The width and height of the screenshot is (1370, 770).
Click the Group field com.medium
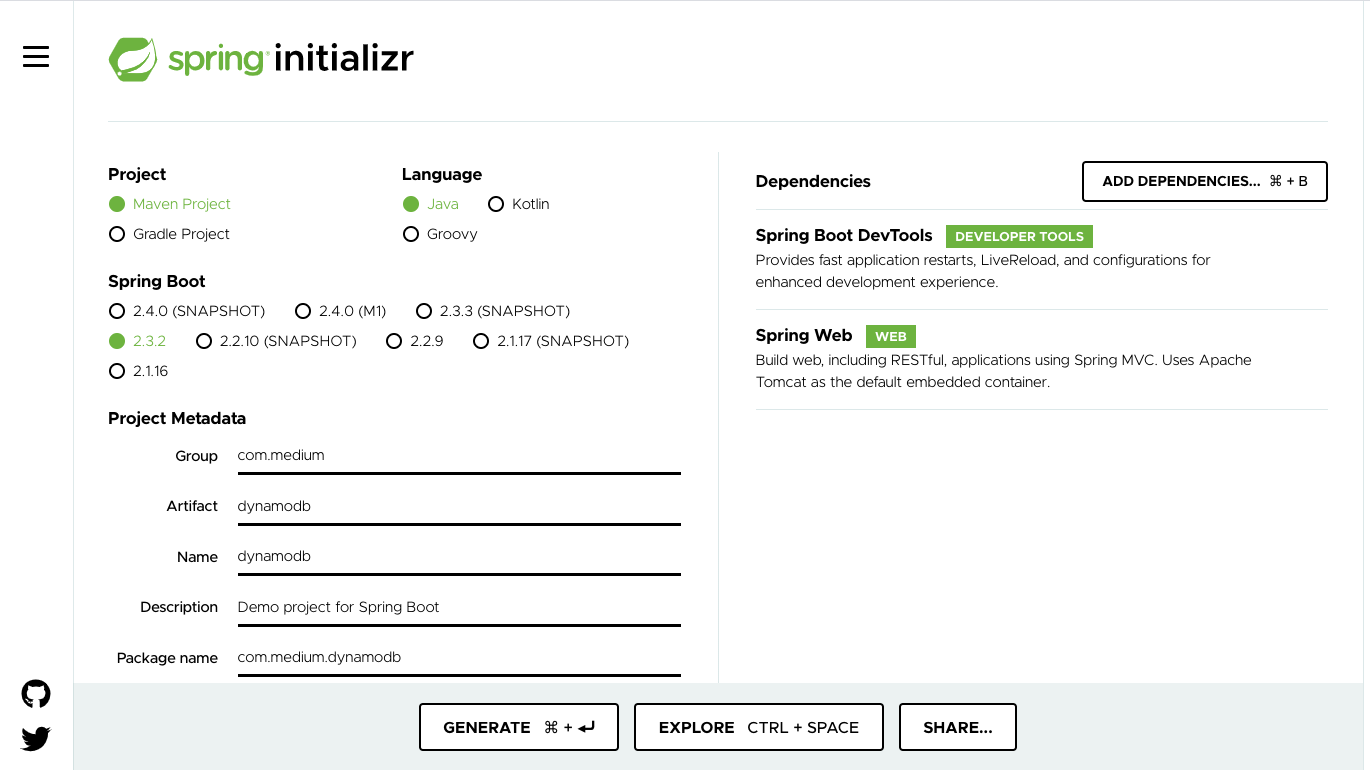(x=459, y=455)
